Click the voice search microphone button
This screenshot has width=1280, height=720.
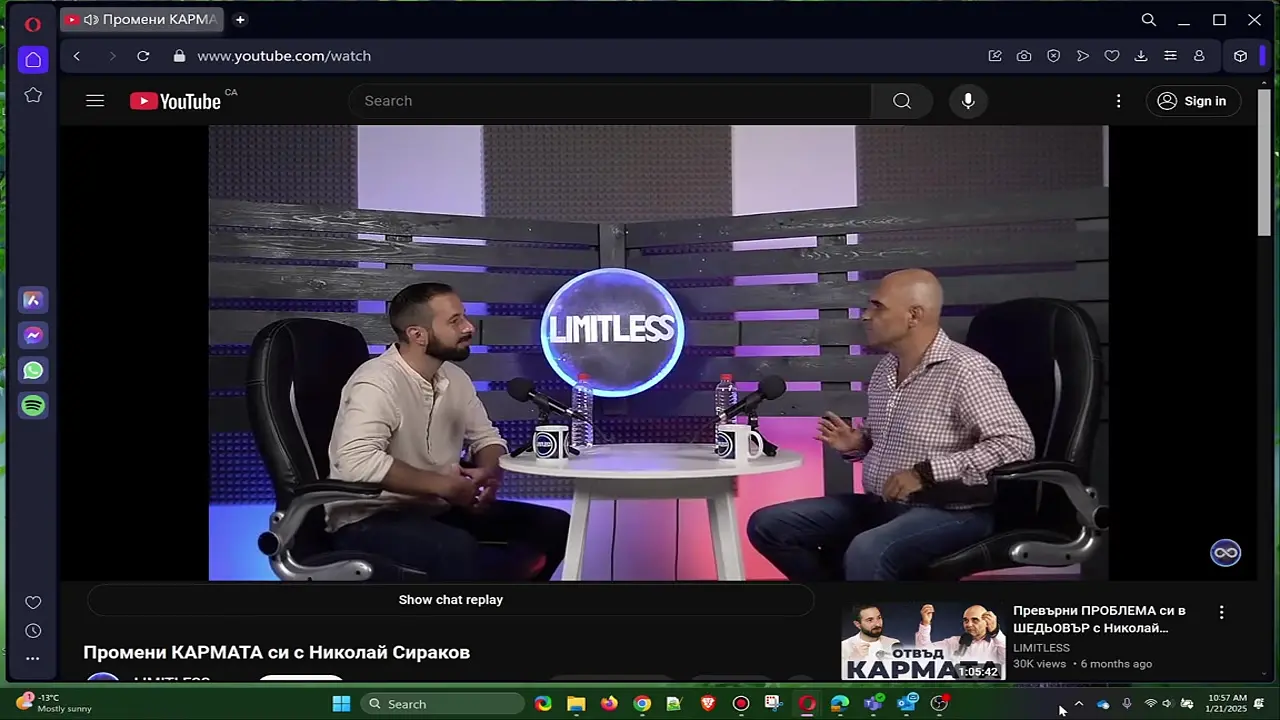pyautogui.click(x=967, y=101)
